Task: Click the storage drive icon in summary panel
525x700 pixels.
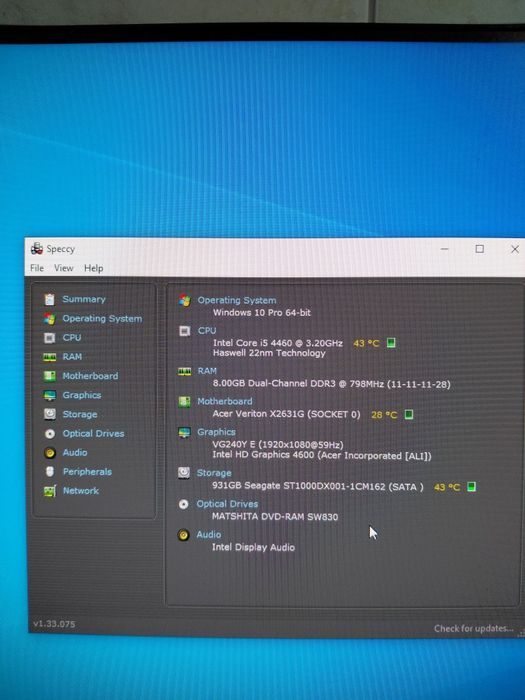Action: point(183,473)
